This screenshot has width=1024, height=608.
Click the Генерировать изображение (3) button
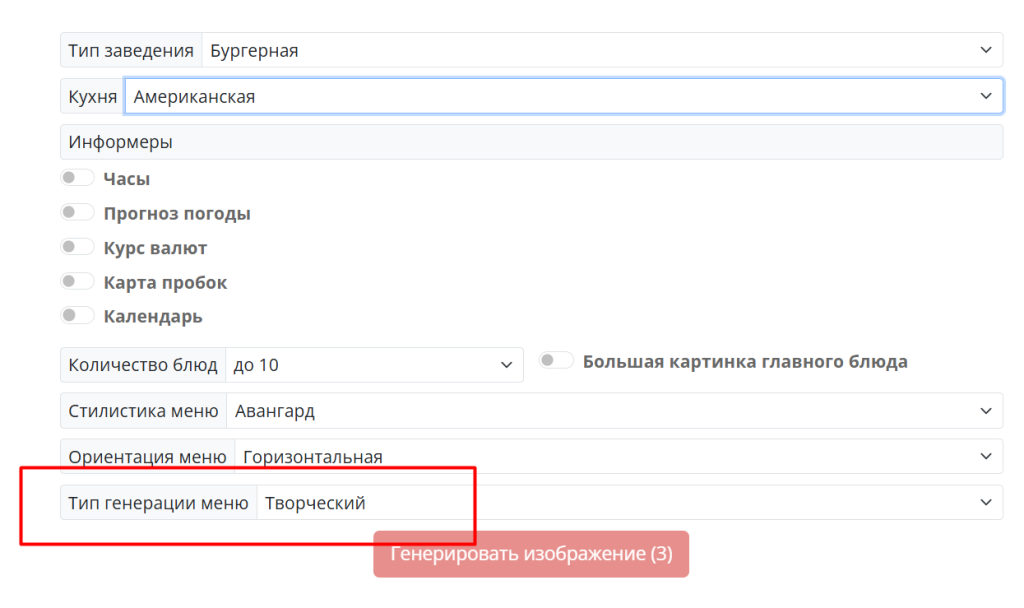tap(531, 554)
